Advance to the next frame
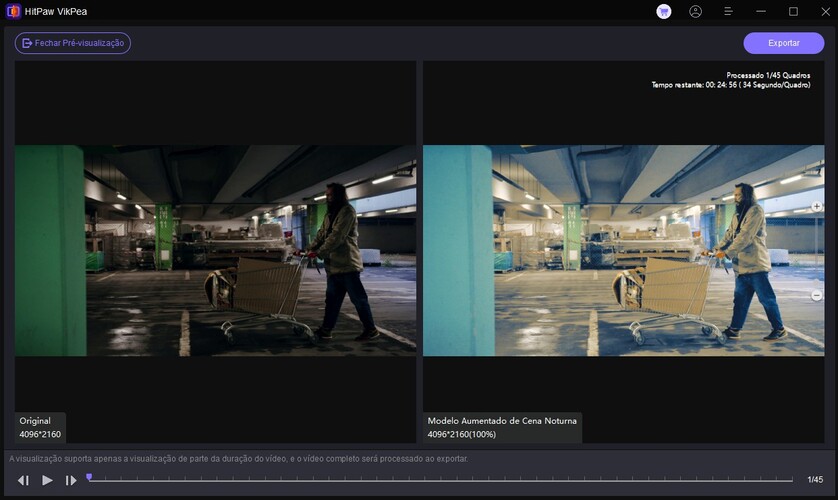The image size is (838, 500). [71, 481]
